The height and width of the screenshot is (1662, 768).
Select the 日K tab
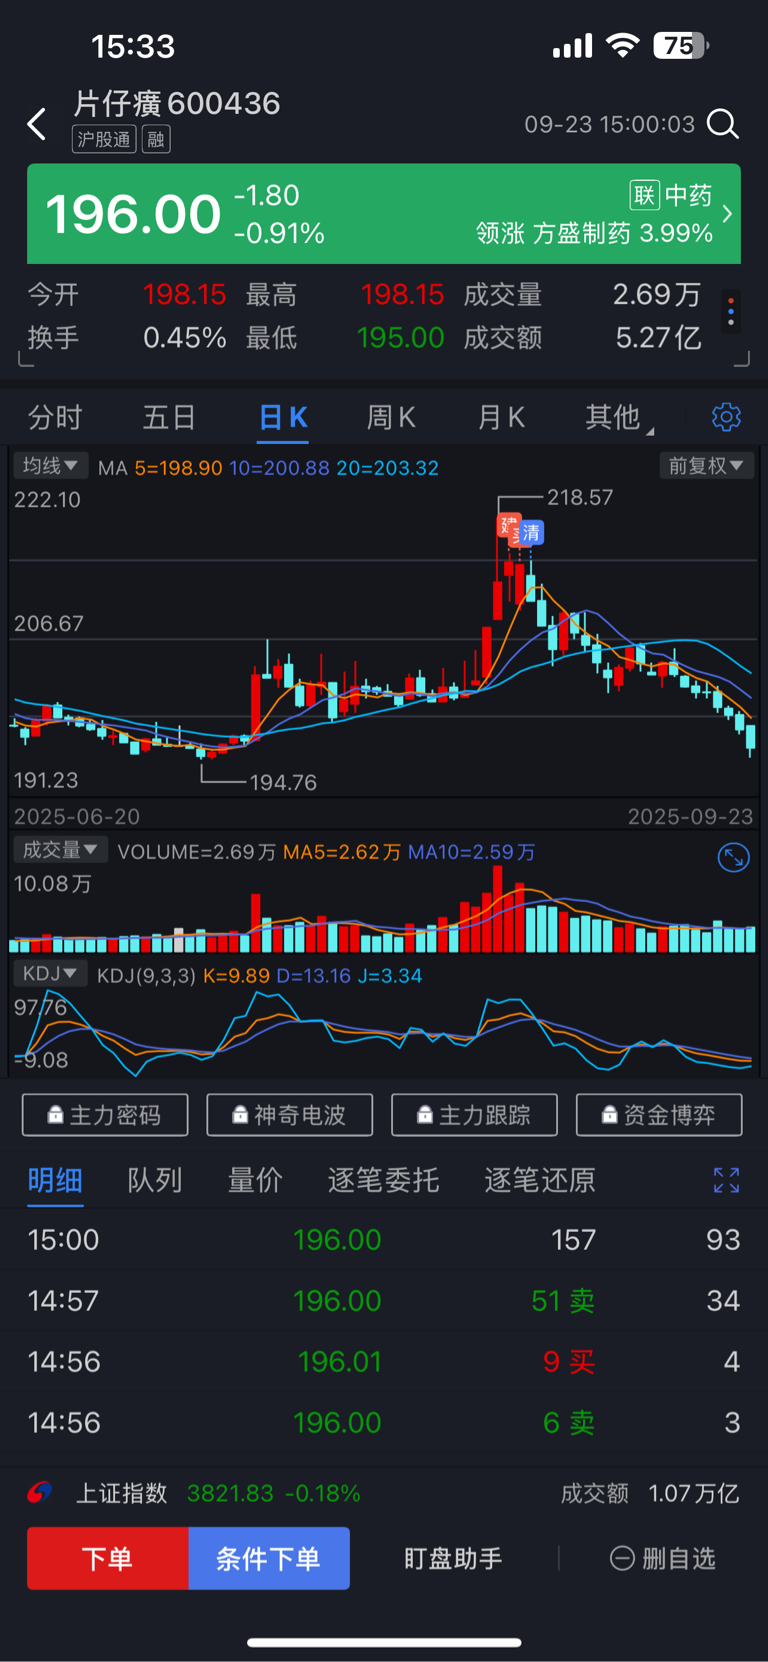283,417
